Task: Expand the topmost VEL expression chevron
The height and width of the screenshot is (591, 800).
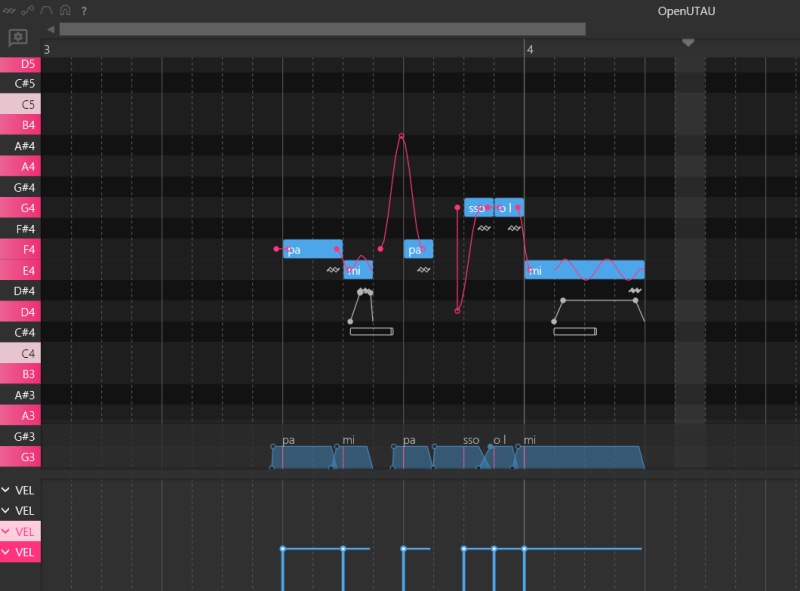Action: [6, 490]
